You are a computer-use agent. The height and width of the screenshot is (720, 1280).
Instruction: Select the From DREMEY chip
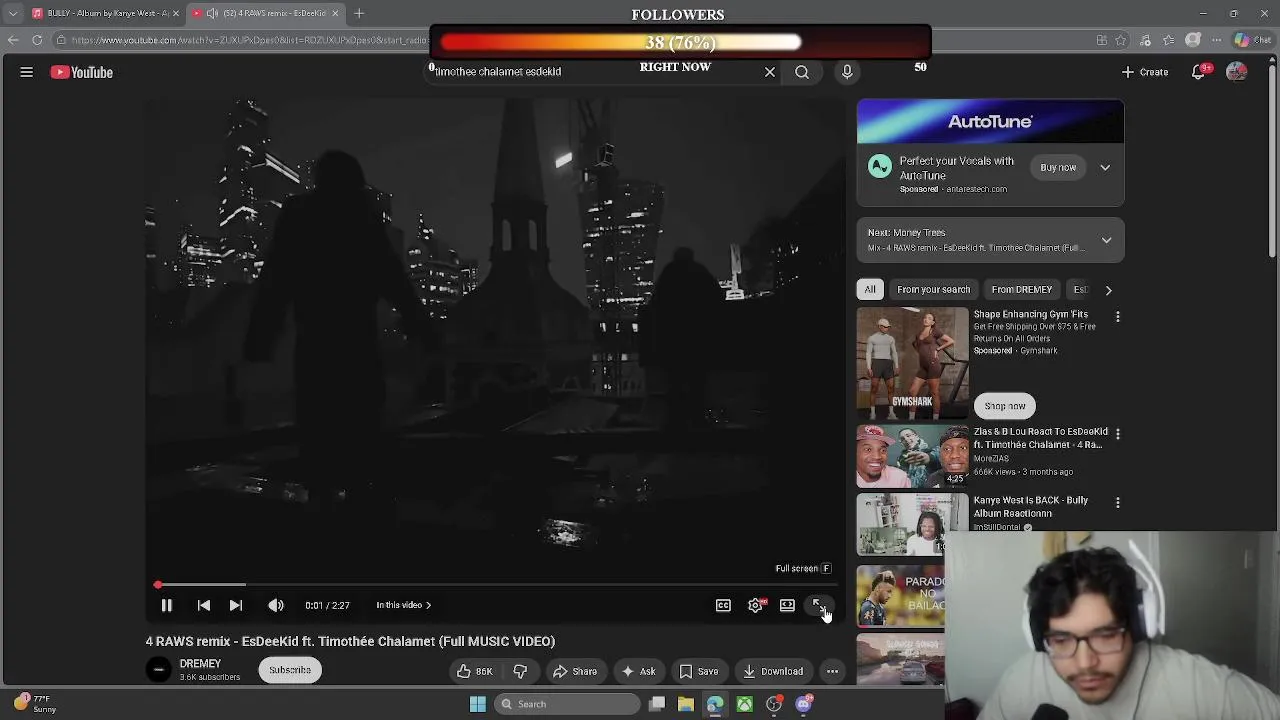(1021, 289)
